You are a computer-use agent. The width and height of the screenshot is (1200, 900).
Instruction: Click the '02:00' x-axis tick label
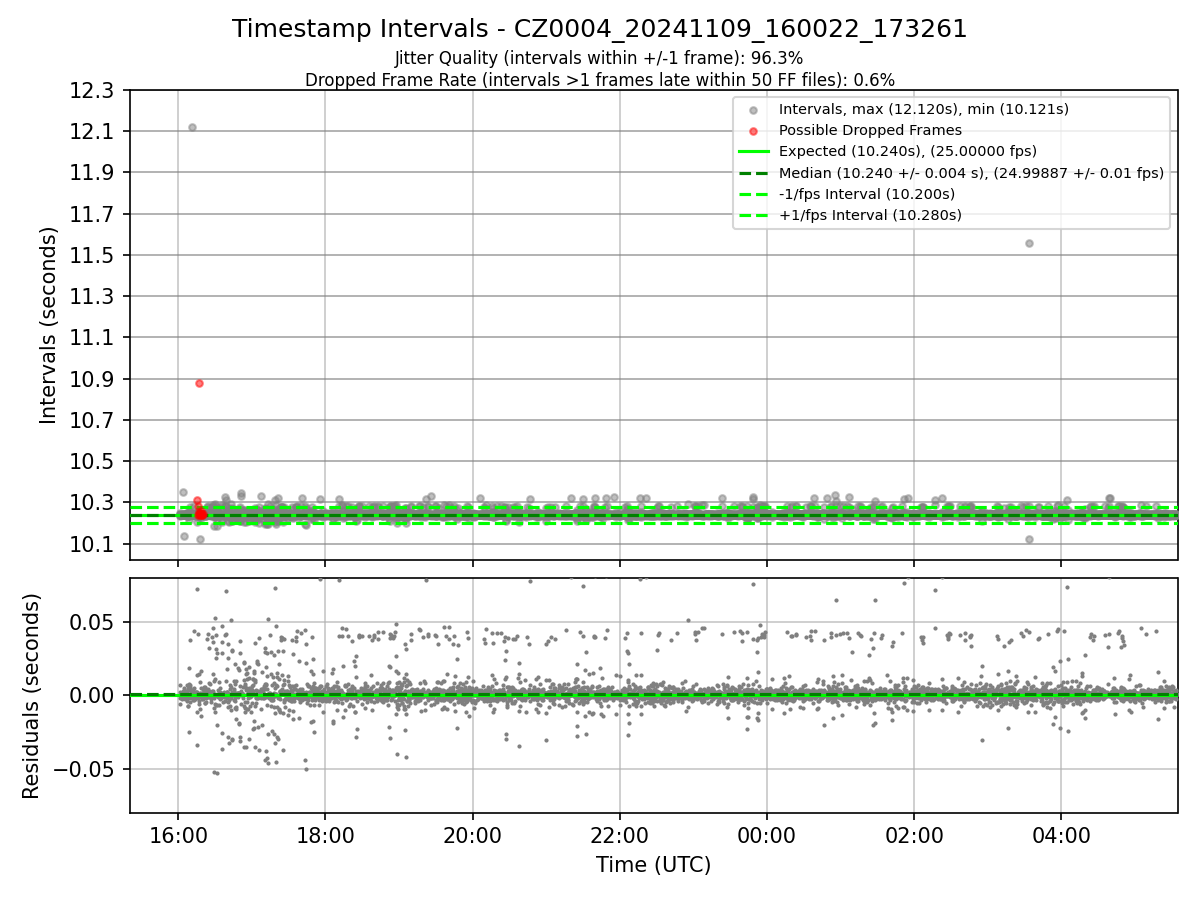pos(913,834)
